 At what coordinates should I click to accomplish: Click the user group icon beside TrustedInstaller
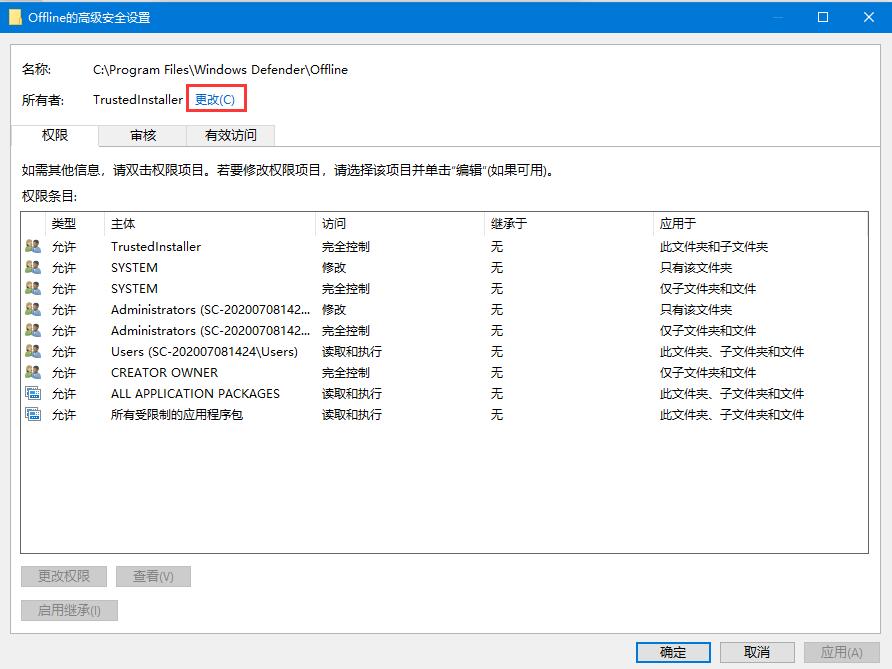32,246
